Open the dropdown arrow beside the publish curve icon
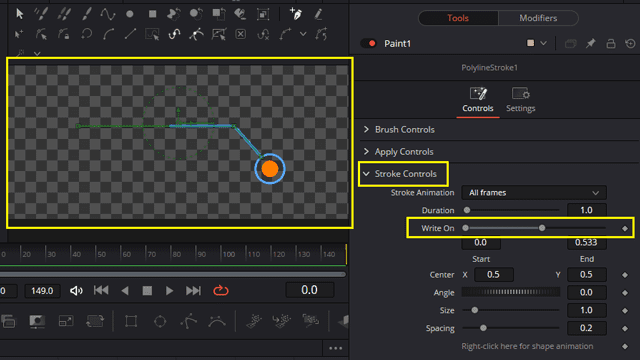The image size is (640, 360). pos(303,34)
